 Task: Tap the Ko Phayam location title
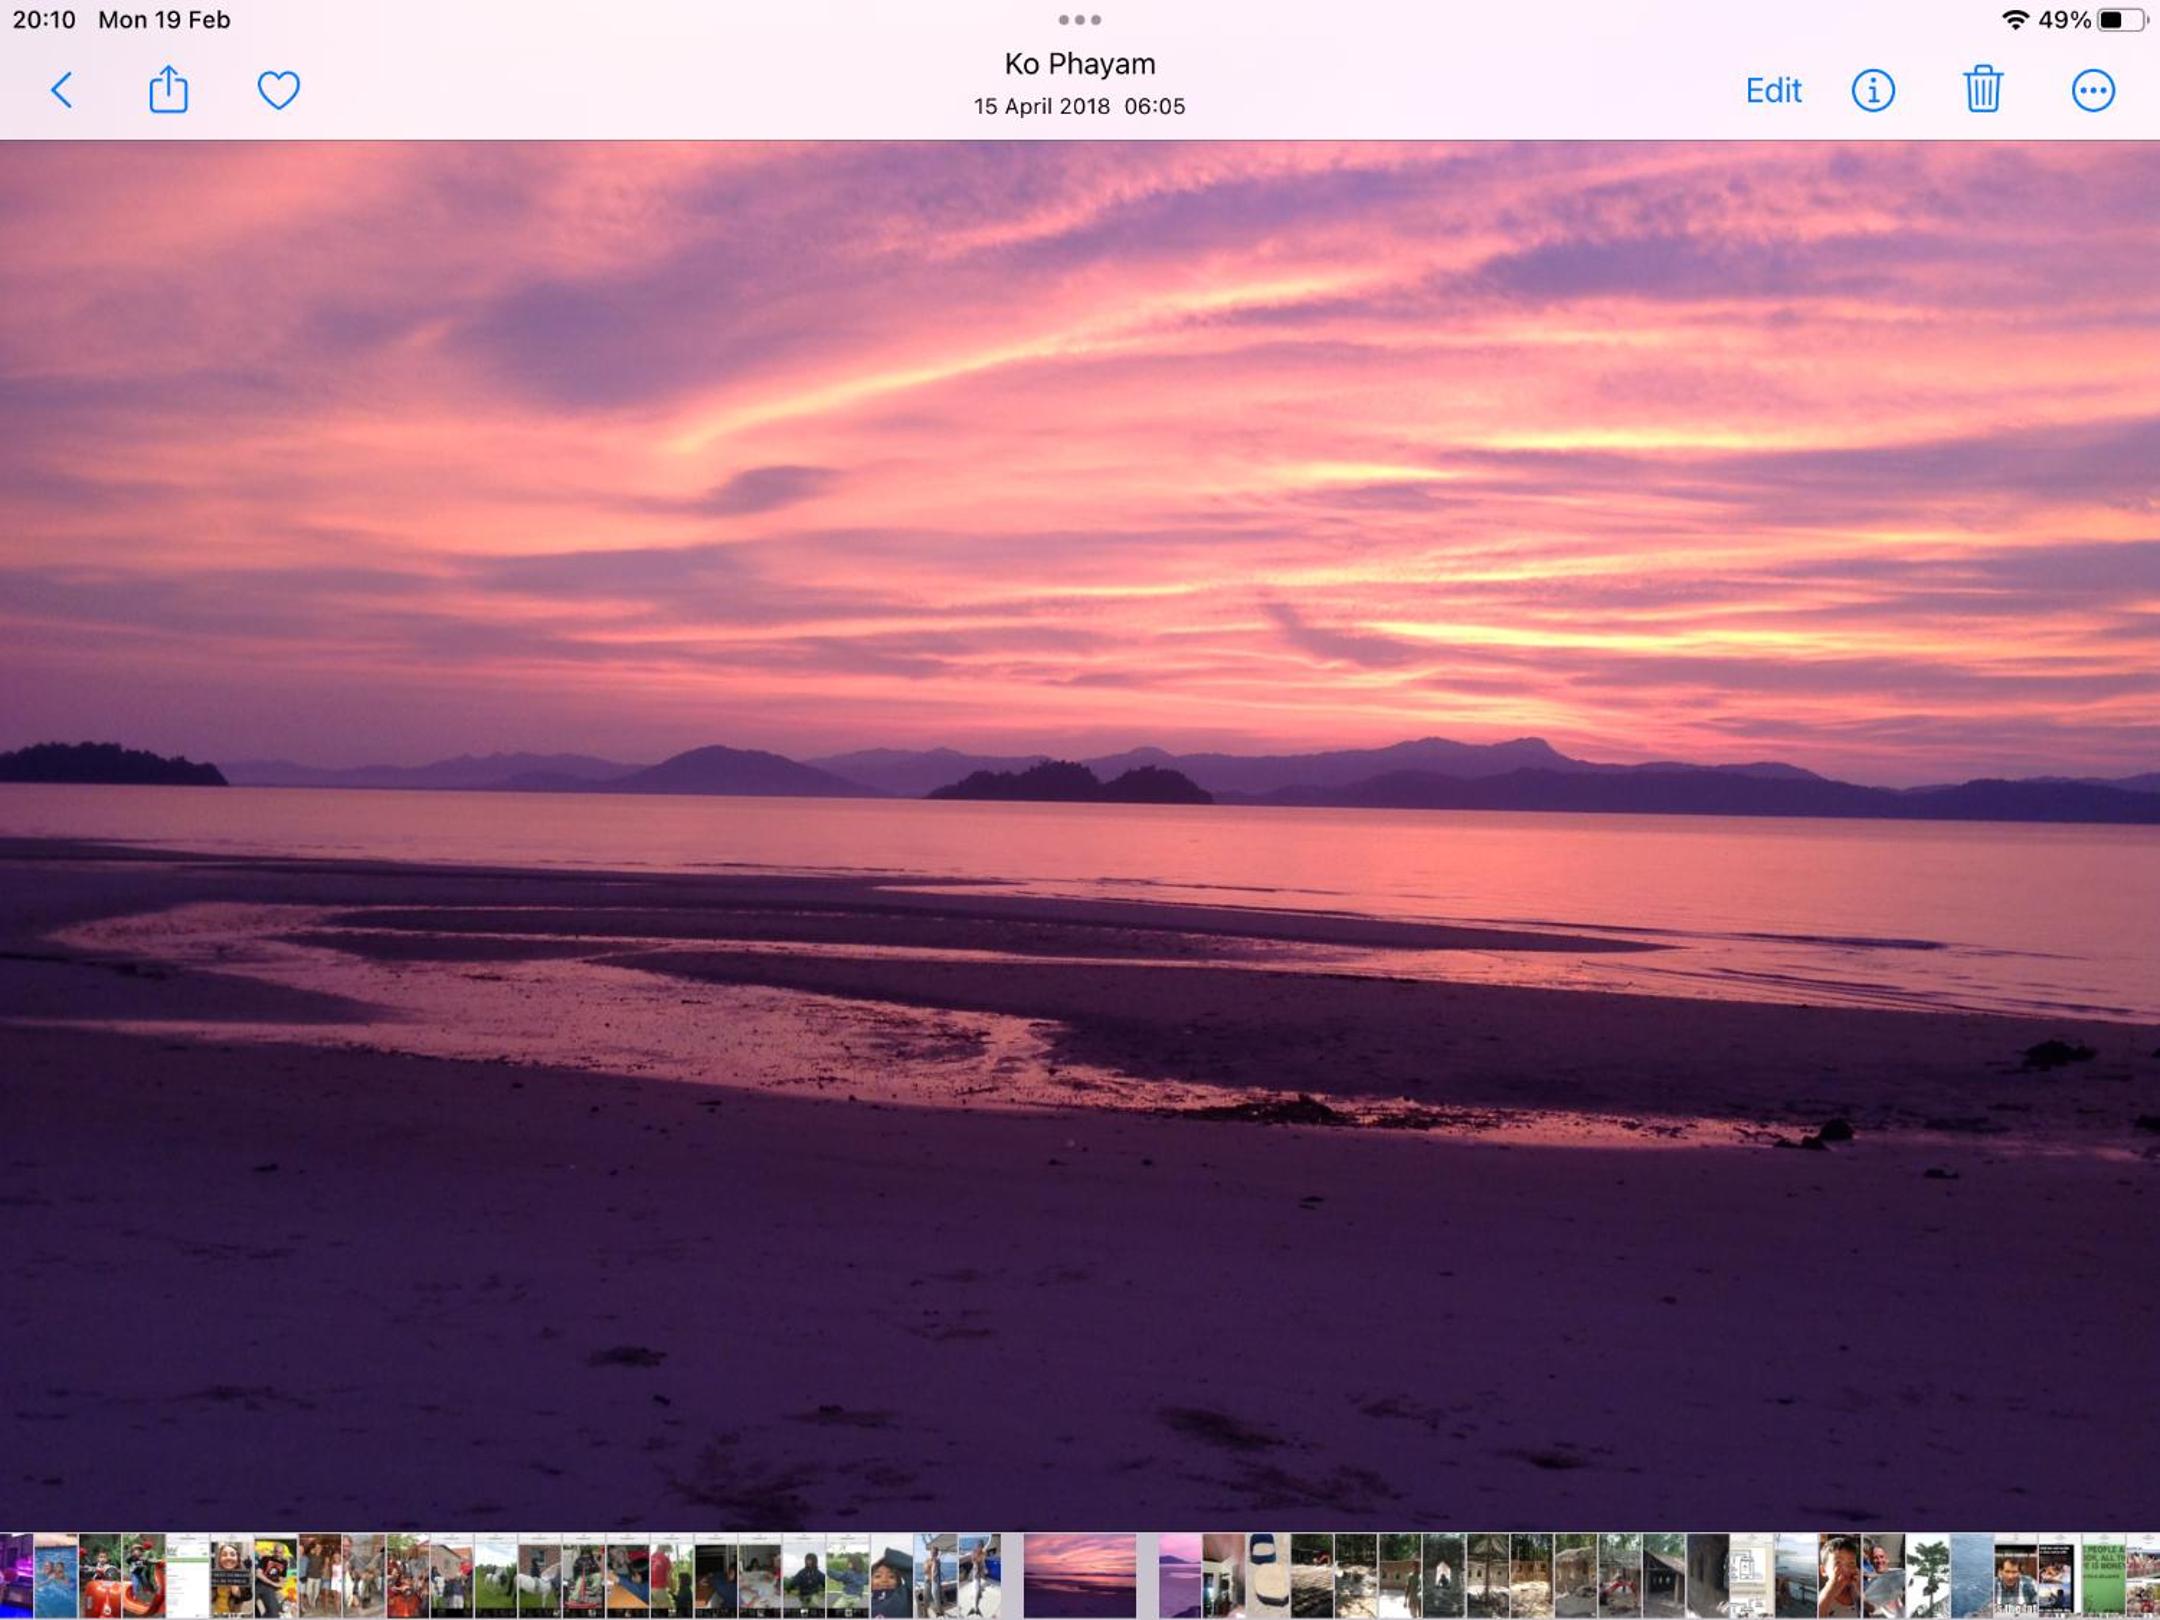(x=1080, y=64)
